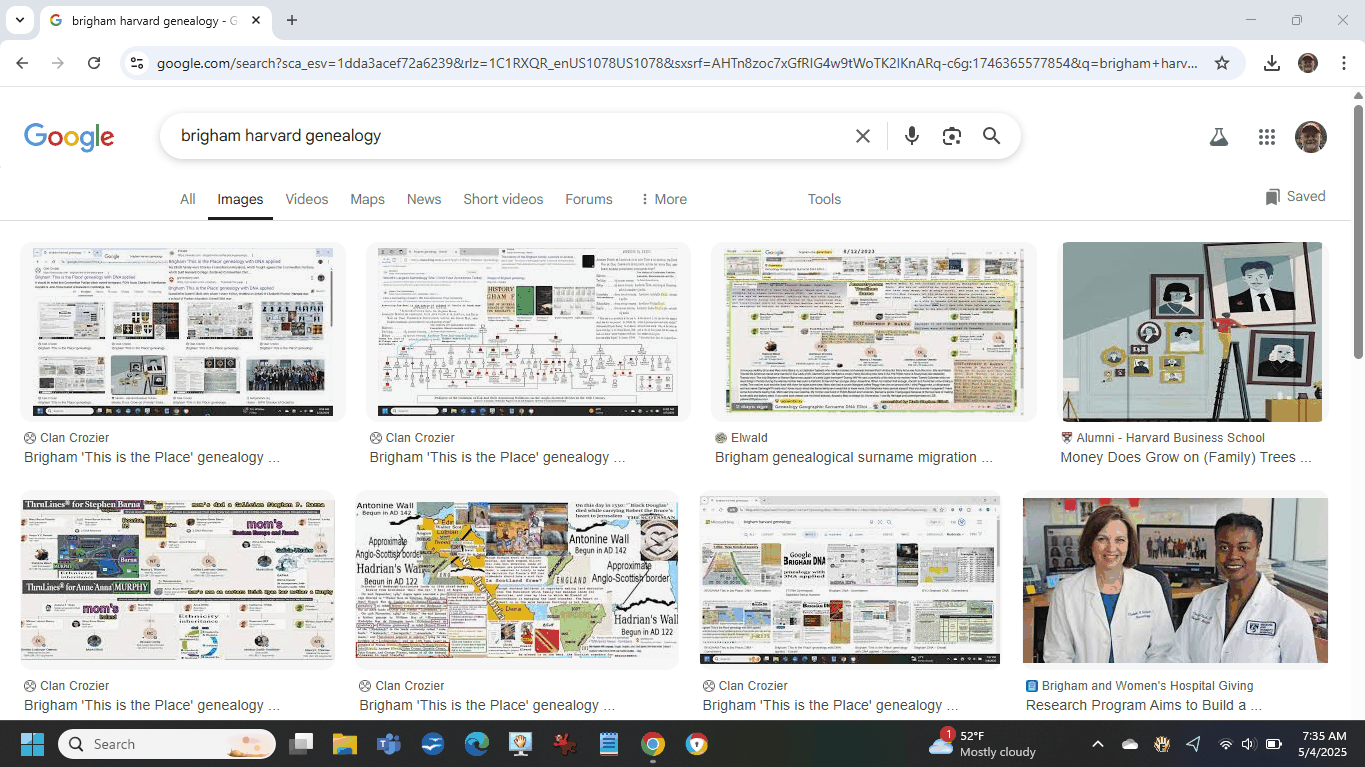The height and width of the screenshot is (767, 1365).
Task: Open Search Labs flask icon
Action: (1218, 137)
